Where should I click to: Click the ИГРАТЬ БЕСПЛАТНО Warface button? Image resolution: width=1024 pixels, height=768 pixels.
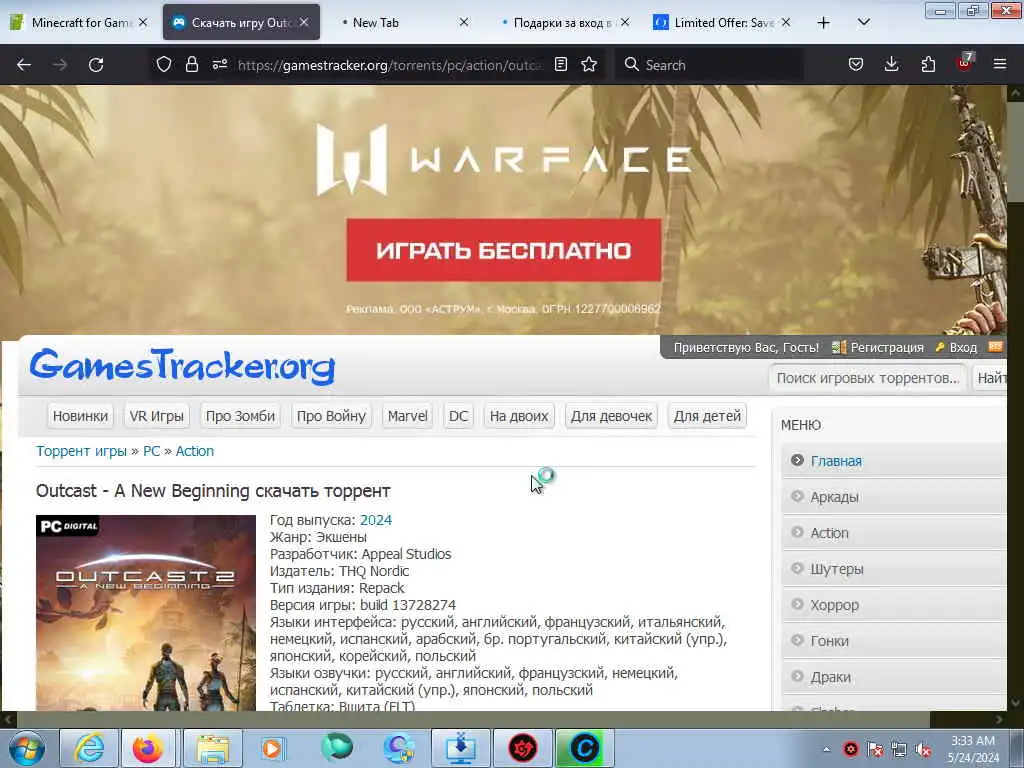point(504,250)
